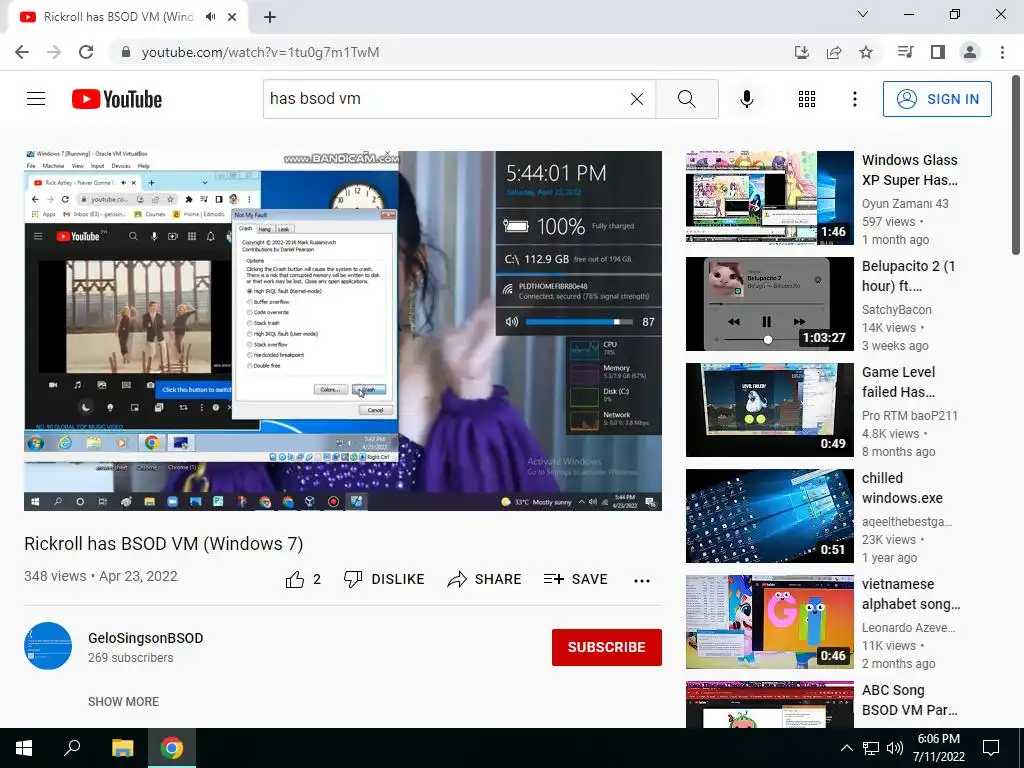Open tab search chevron
Screen dimensions: 1024x768
(x=863, y=14)
